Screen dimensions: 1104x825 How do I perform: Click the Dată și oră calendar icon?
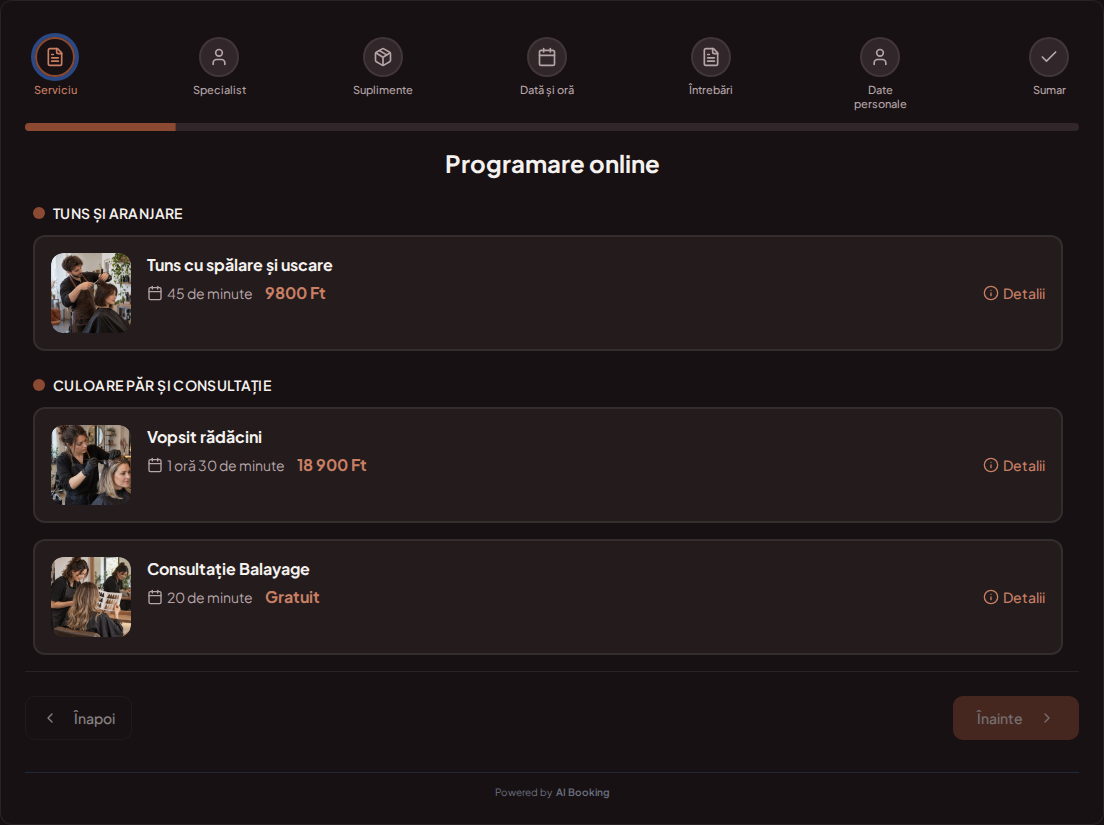pos(547,57)
